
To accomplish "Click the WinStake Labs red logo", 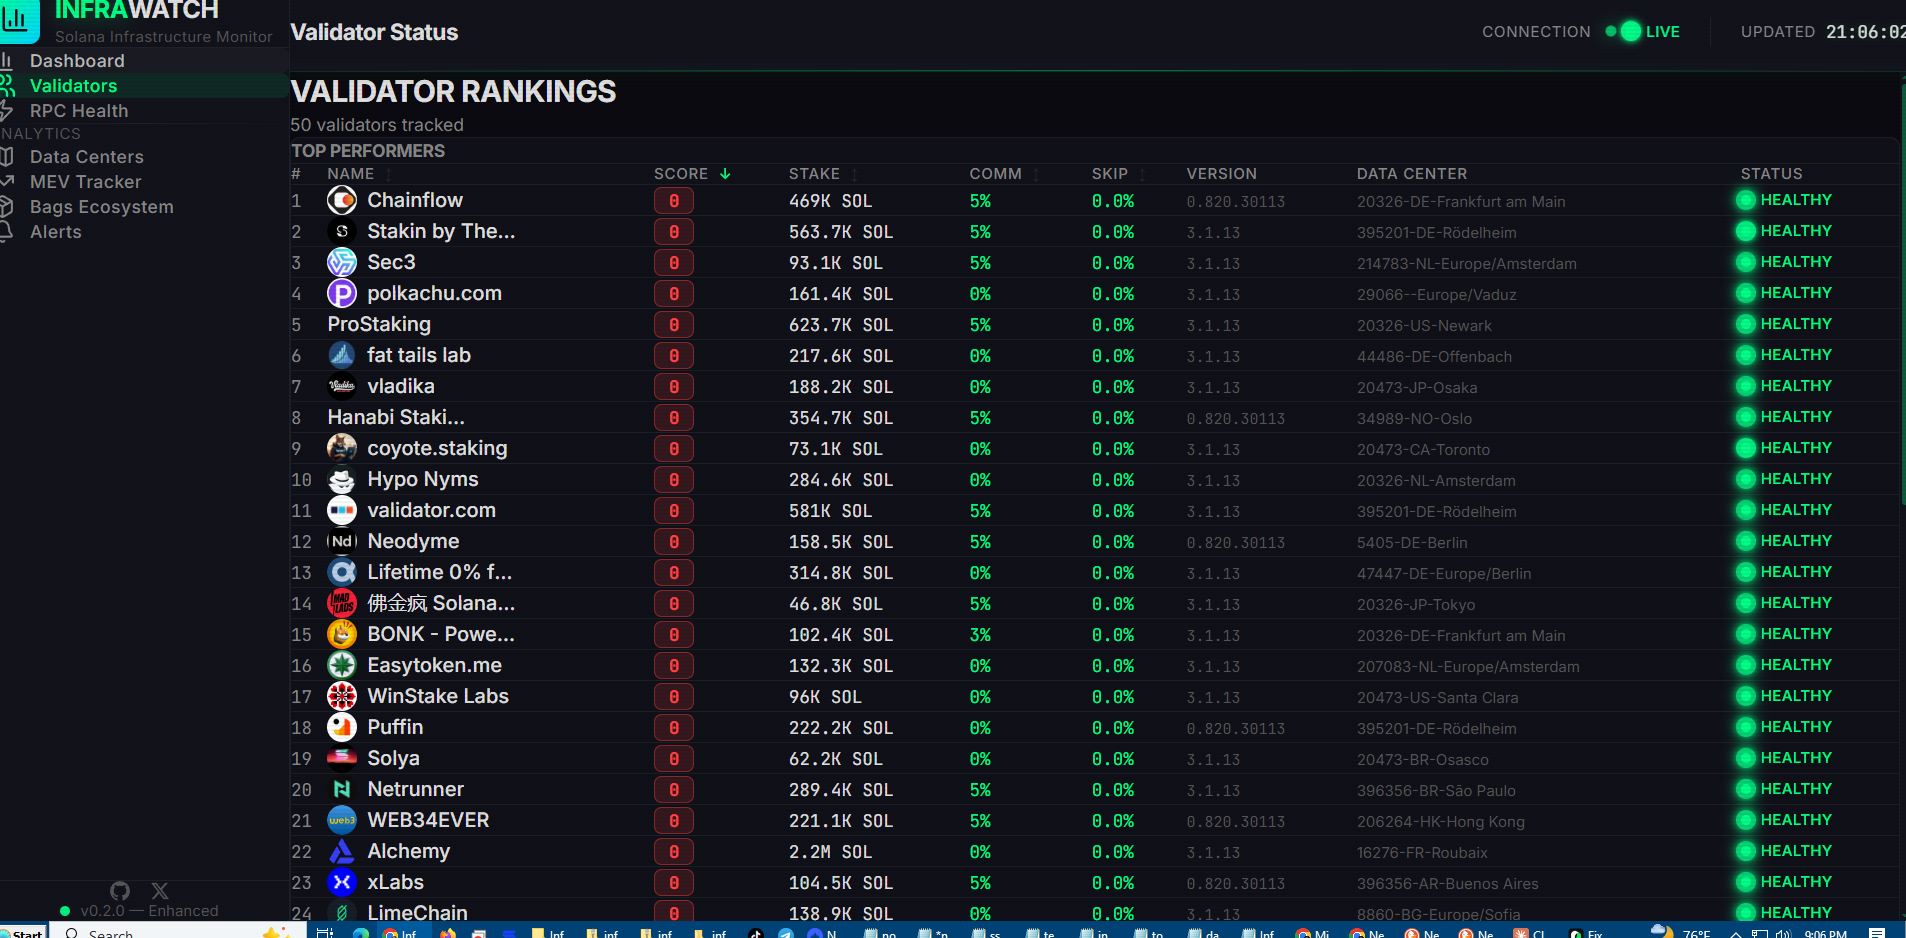I will tap(342, 696).
